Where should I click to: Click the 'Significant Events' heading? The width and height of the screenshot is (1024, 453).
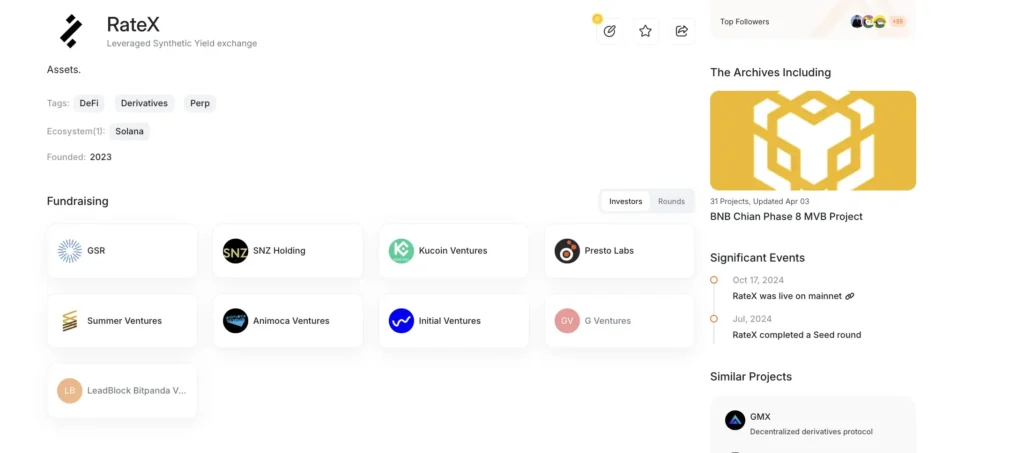758,258
